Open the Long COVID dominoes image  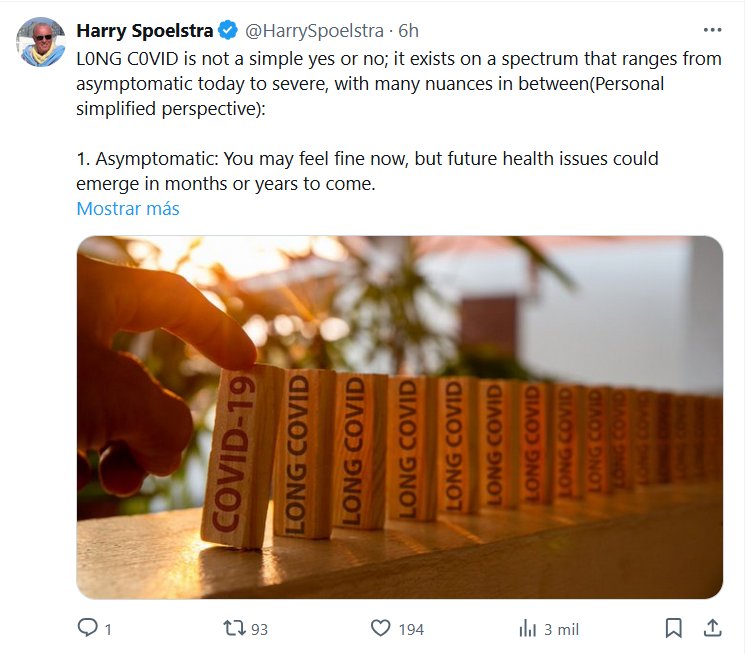(x=399, y=417)
